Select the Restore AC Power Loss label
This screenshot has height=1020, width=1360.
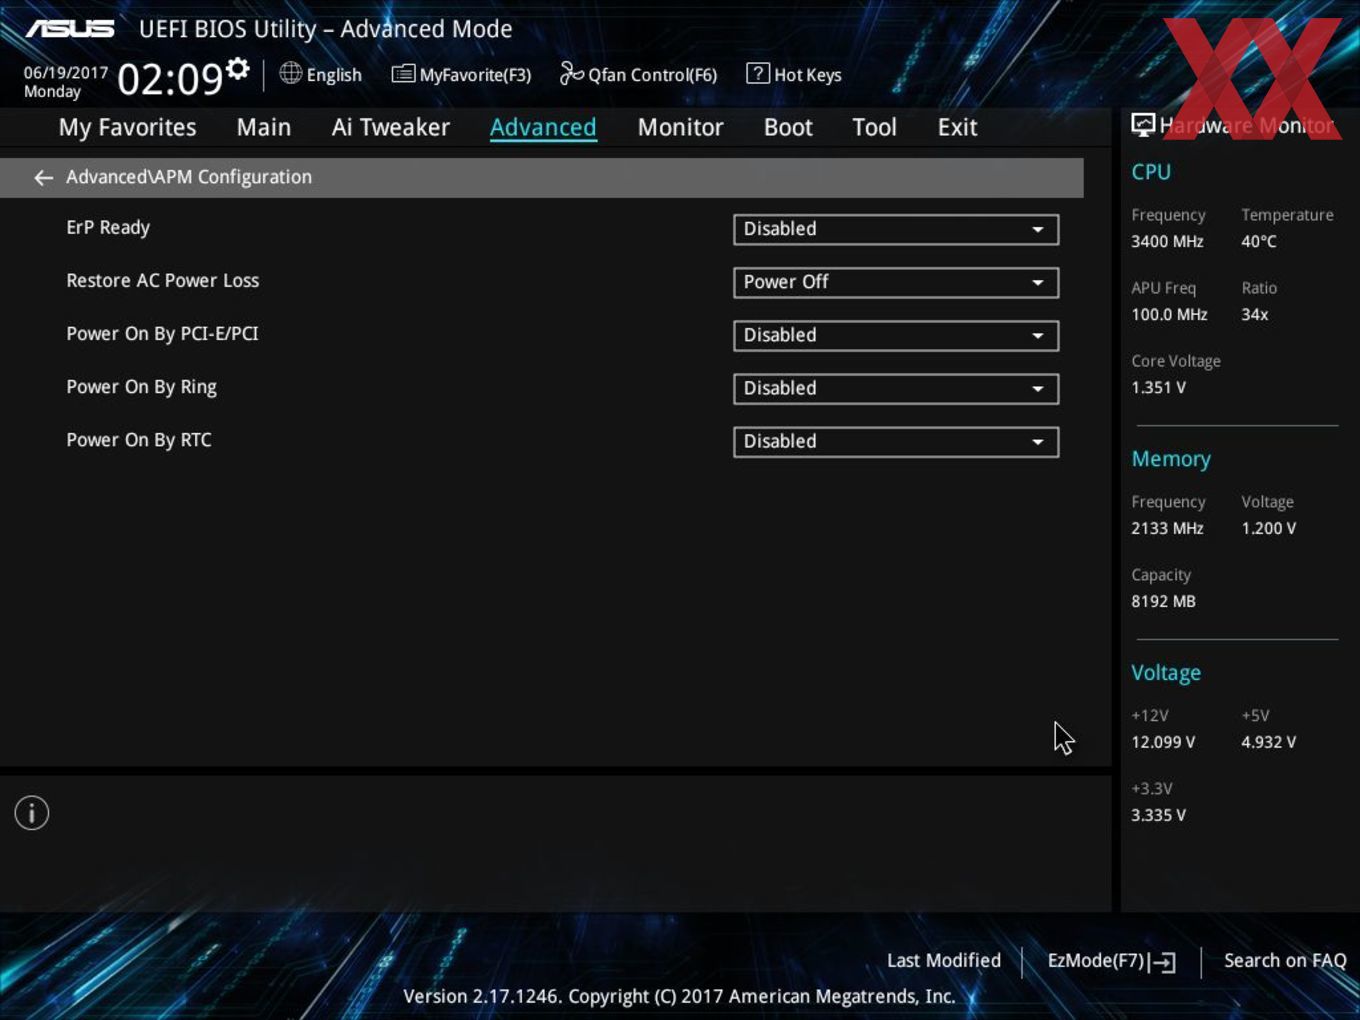(x=162, y=281)
